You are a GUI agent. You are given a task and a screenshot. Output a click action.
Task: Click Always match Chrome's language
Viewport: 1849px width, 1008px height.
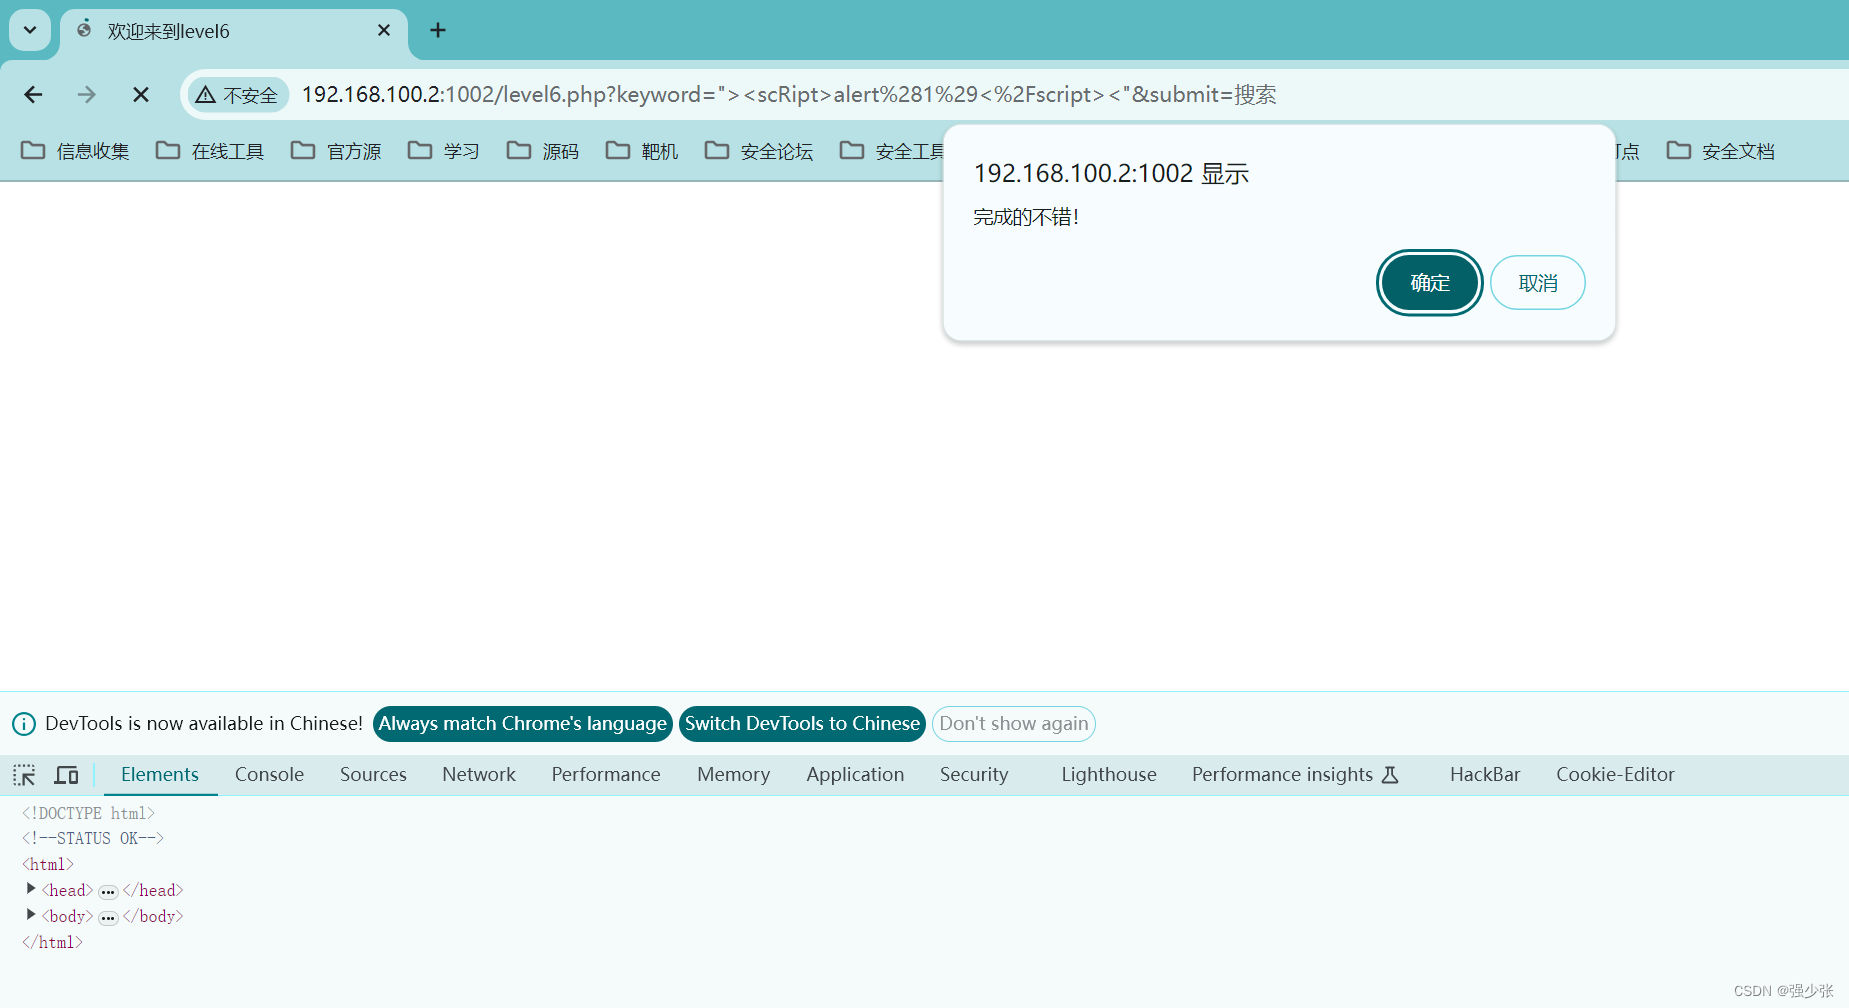(522, 724)
